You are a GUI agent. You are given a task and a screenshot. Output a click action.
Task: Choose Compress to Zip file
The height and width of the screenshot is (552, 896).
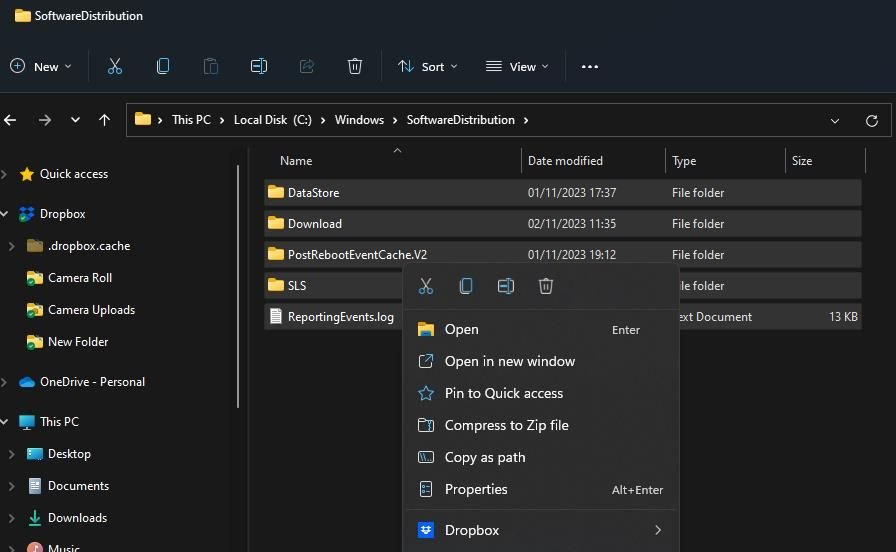coord(506,425)
